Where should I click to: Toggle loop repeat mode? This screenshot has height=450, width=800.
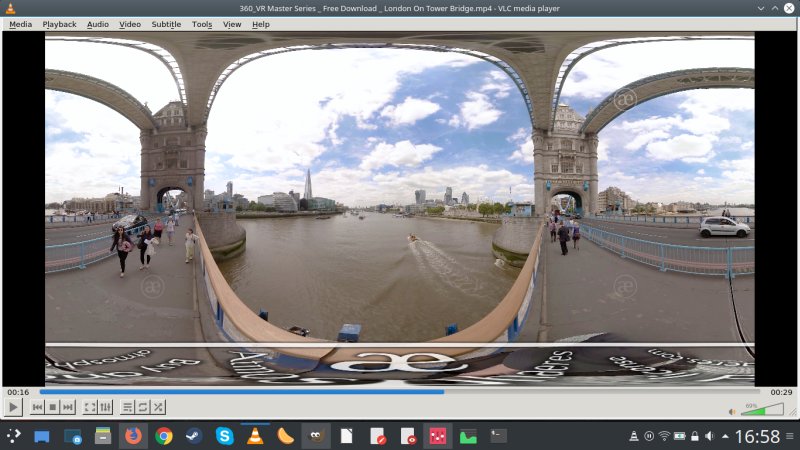(x=143, y=407)
